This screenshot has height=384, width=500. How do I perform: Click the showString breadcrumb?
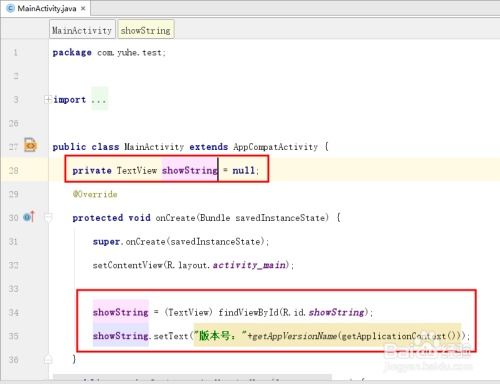[146, 30]
